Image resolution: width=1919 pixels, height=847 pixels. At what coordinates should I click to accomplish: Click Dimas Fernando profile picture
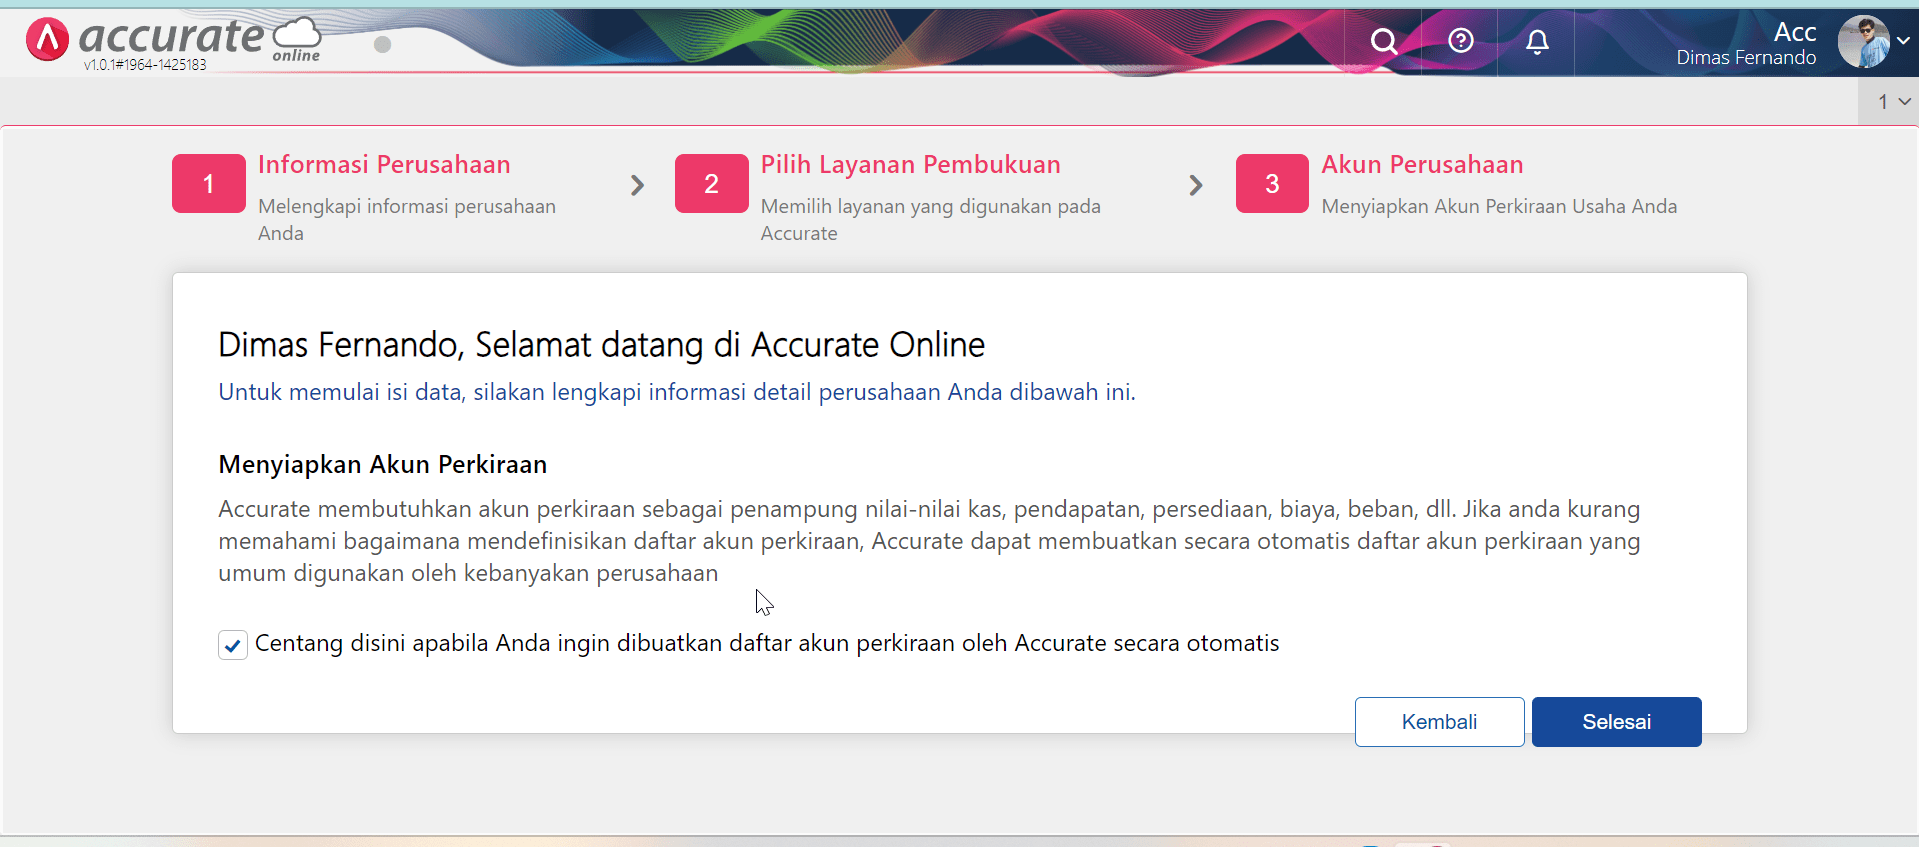(1863, 42)
